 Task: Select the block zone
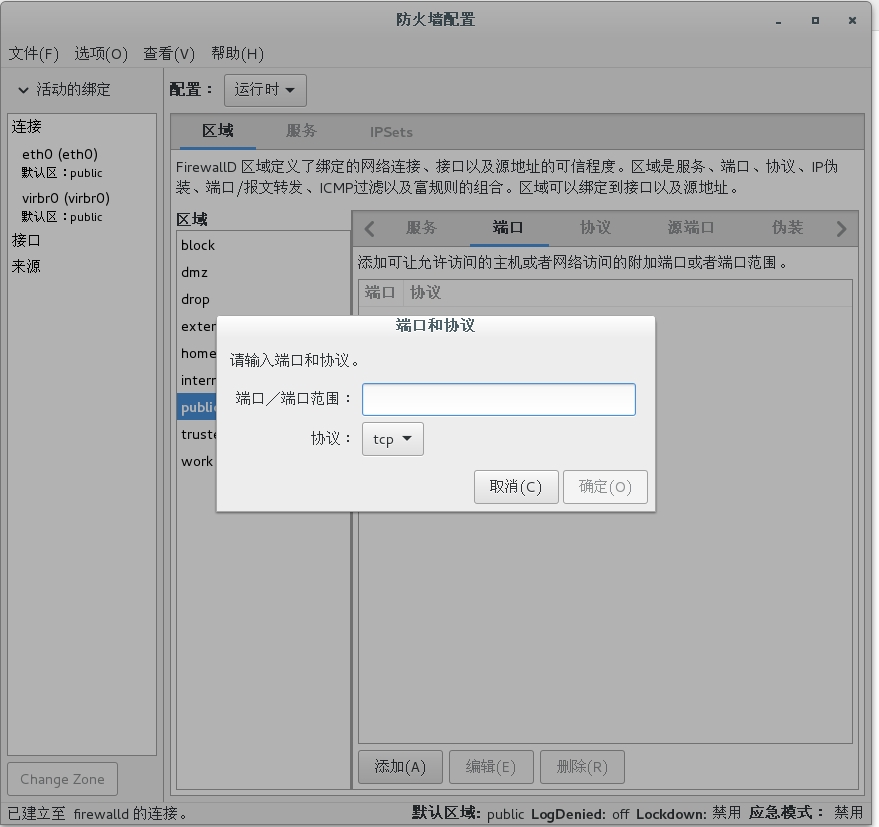197,245
